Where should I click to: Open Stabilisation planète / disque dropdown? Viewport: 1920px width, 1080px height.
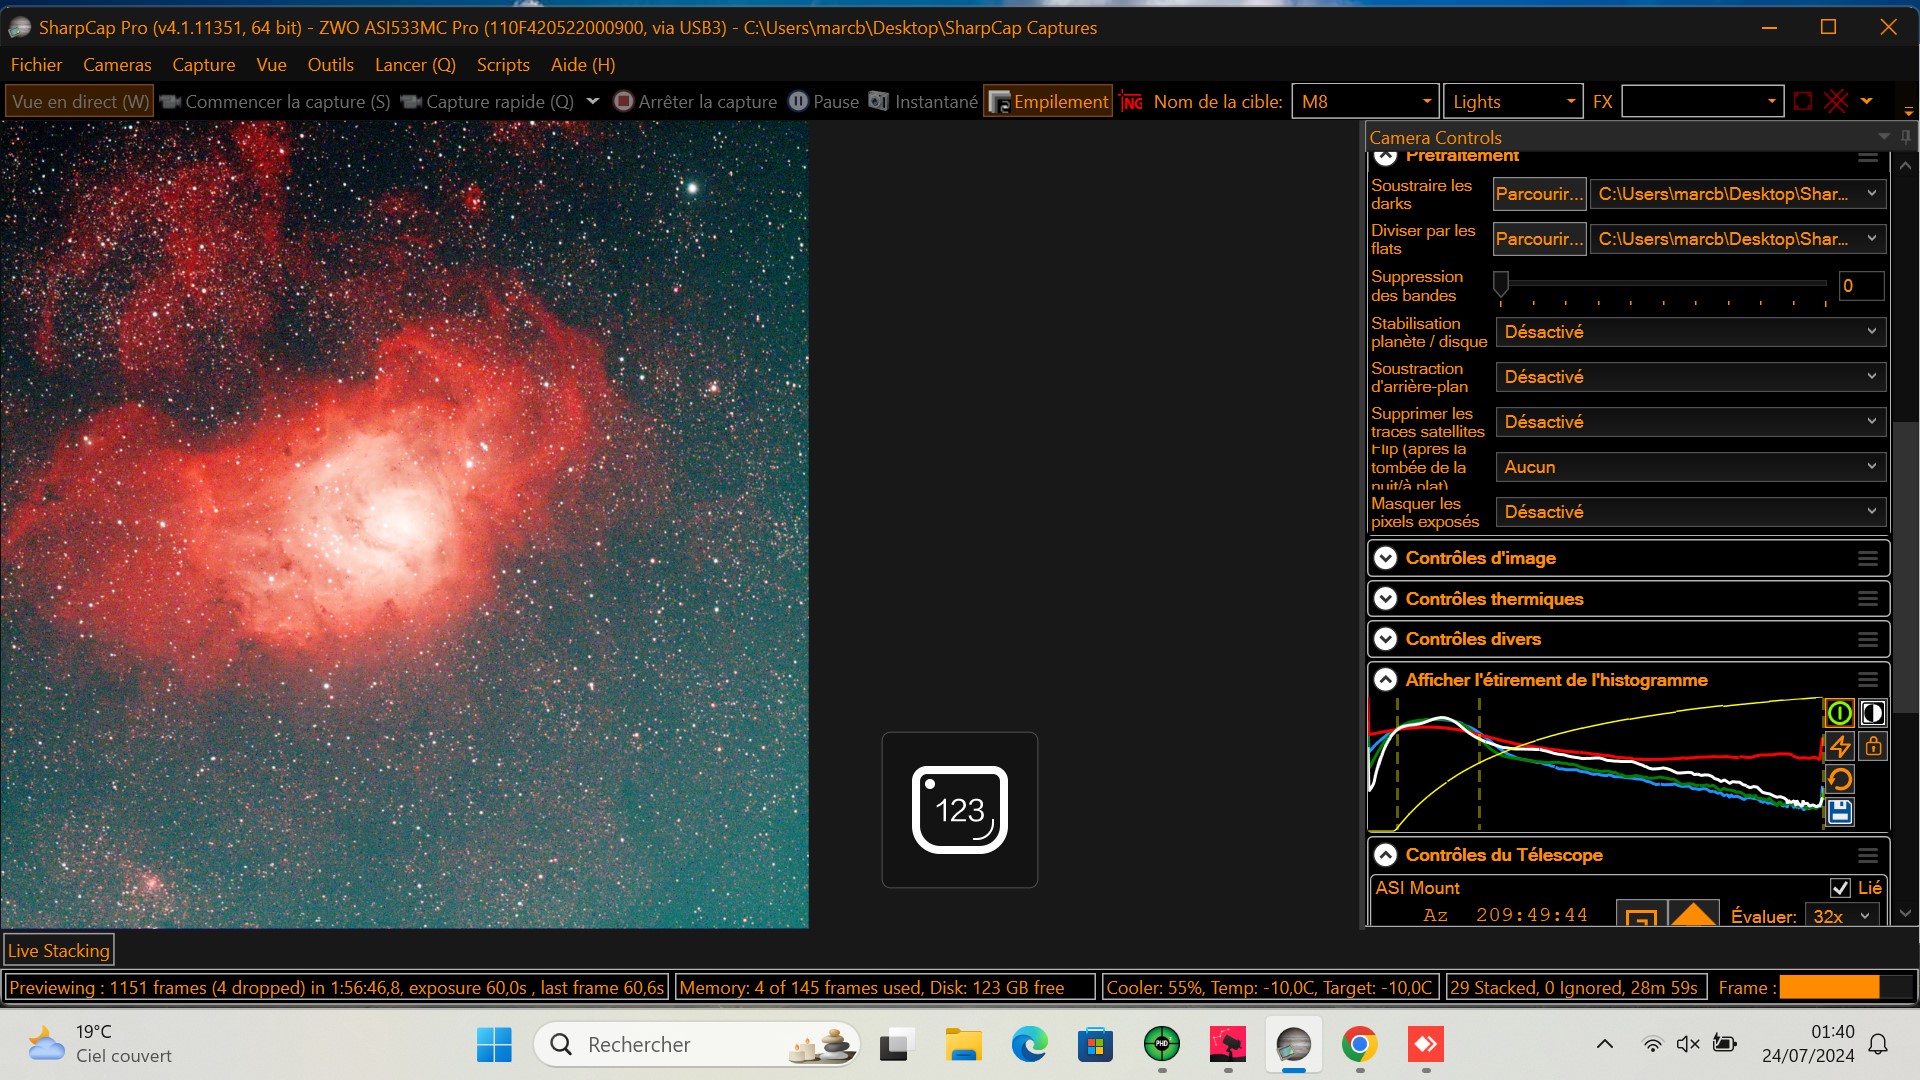[1690, 332]
